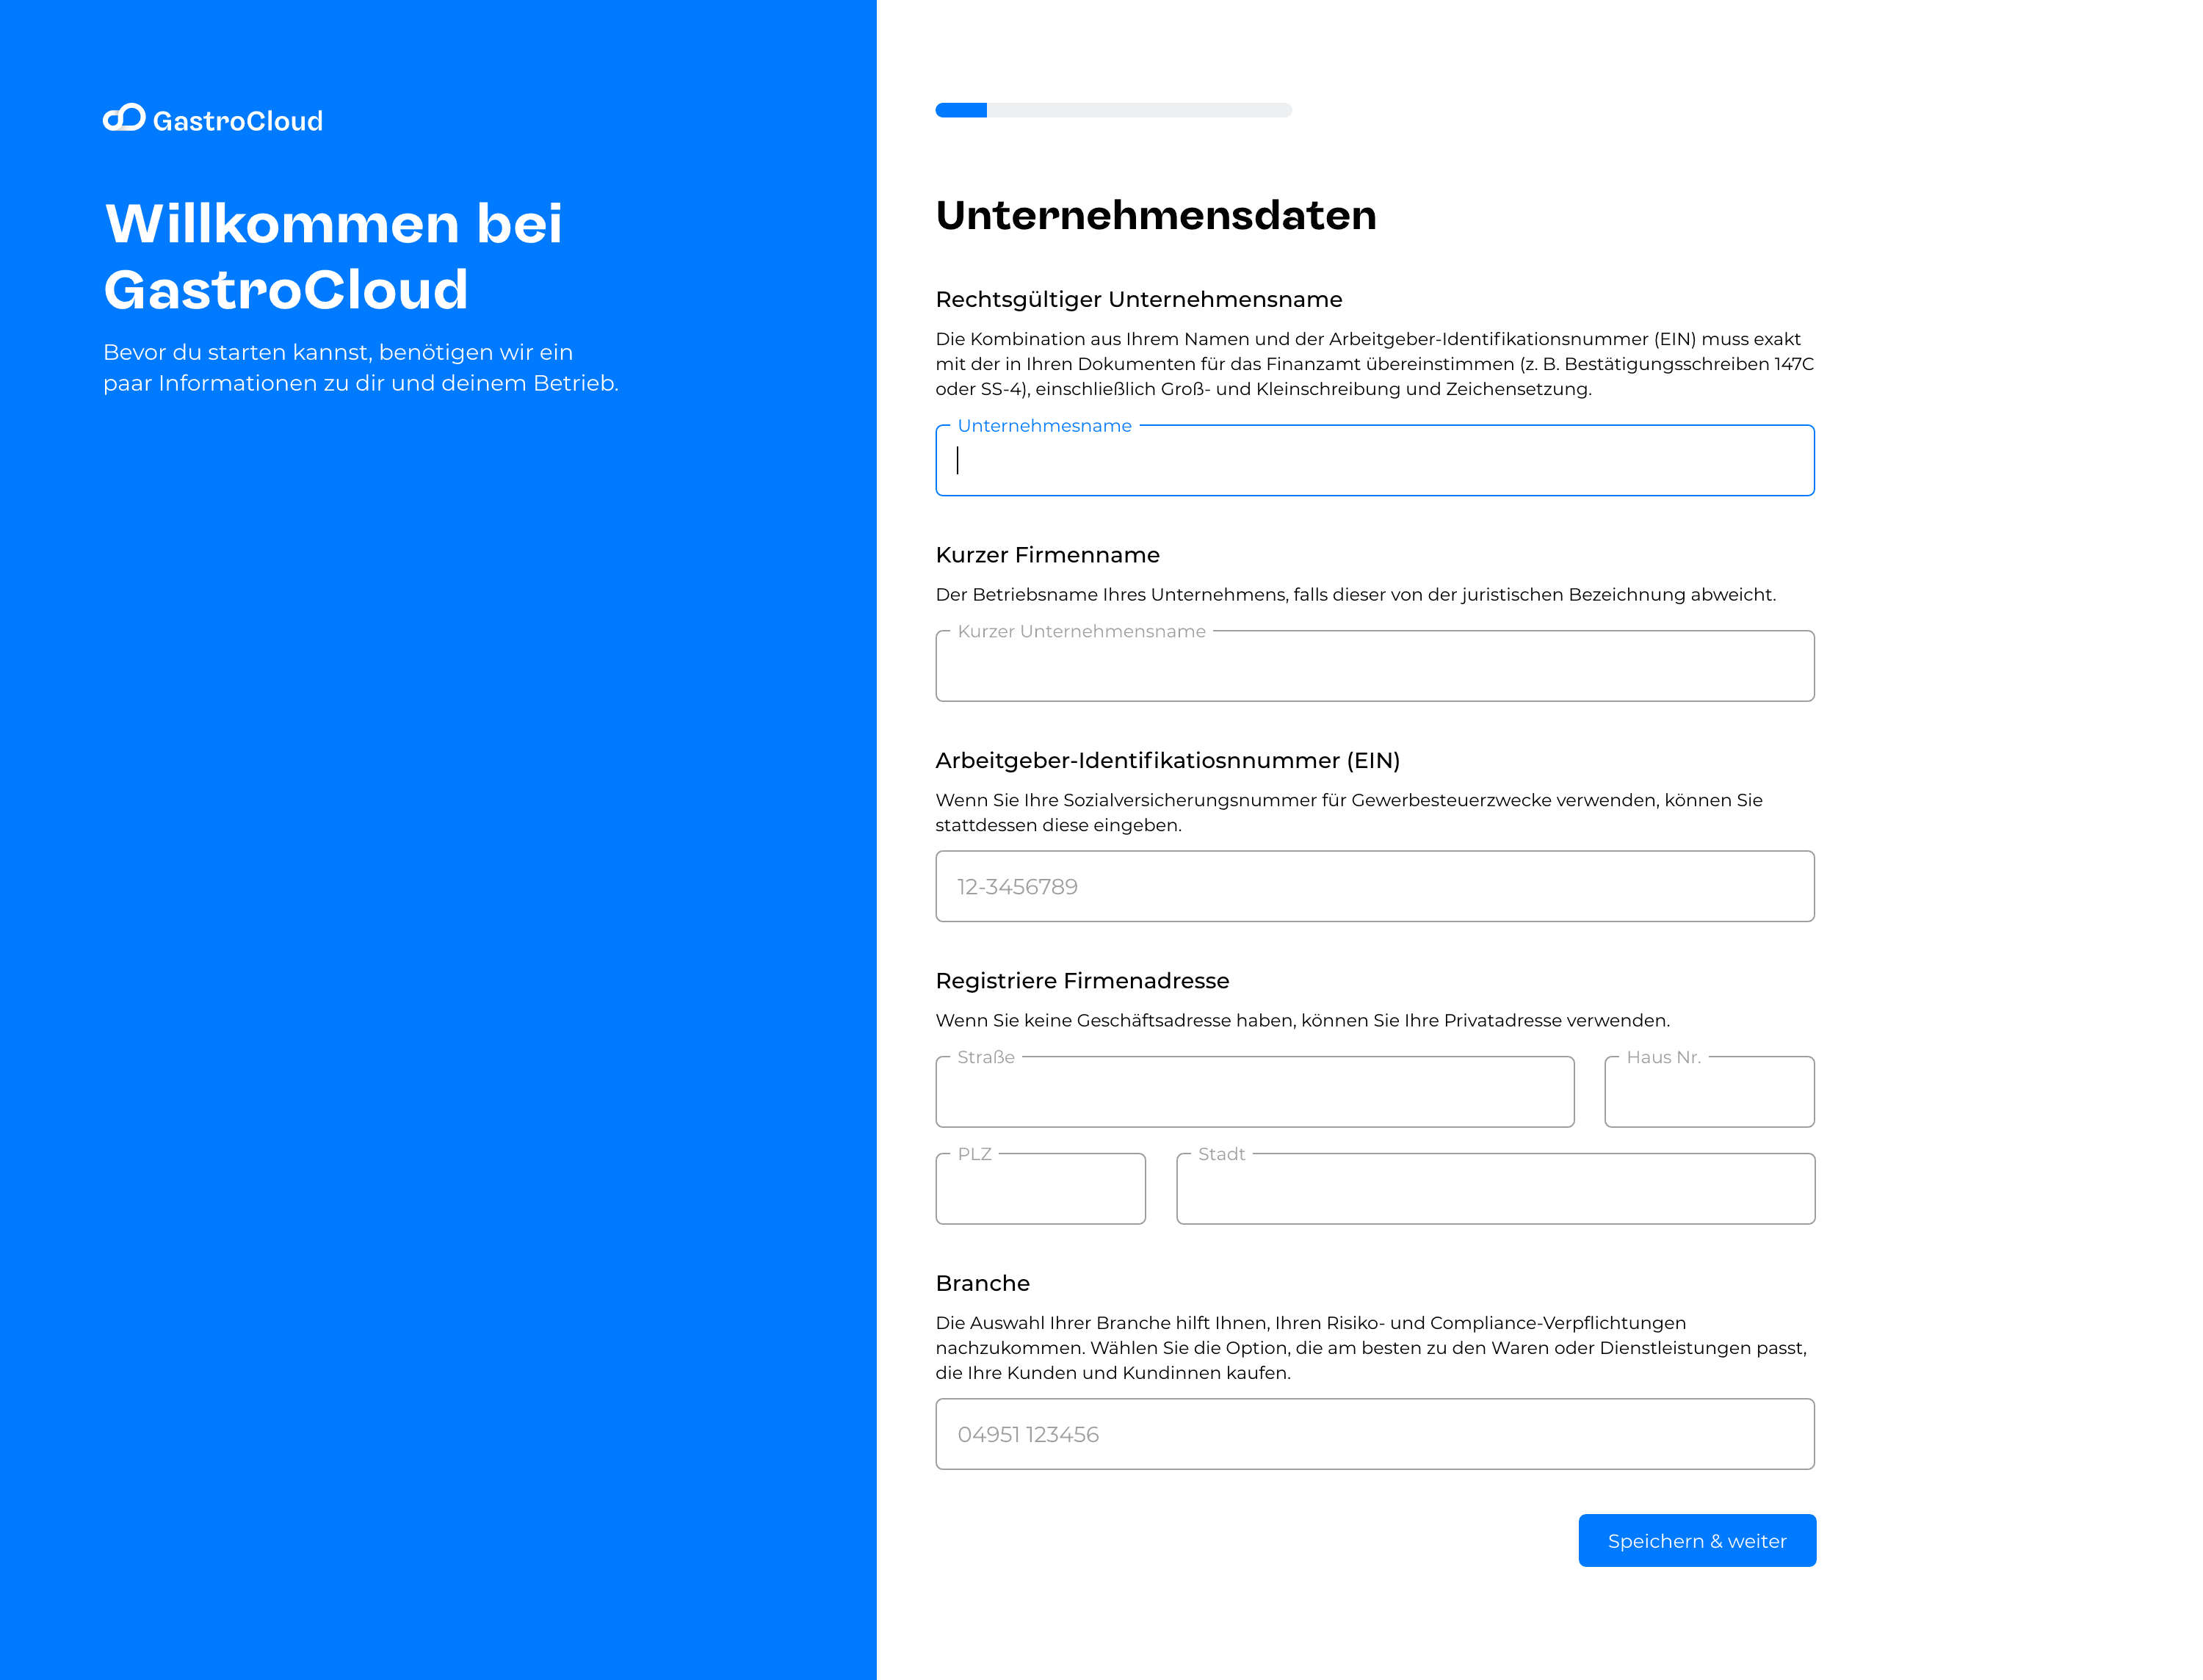
Task: Click the onboarding progress bar
Action: [x=1113, y=110]
